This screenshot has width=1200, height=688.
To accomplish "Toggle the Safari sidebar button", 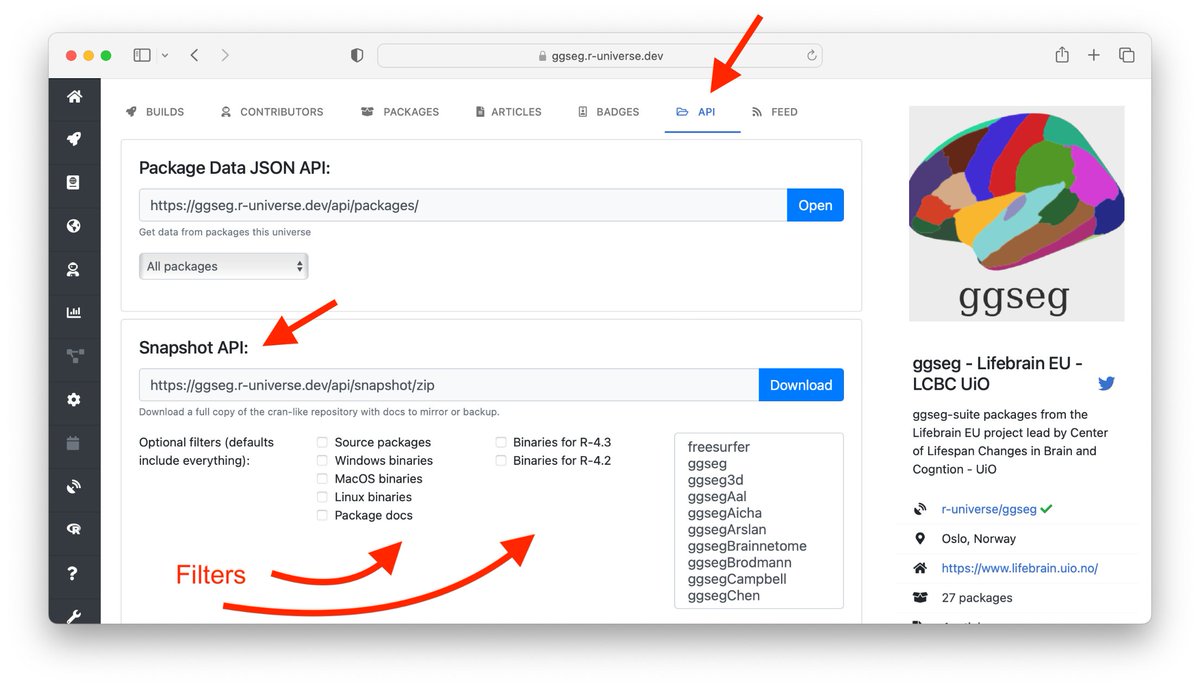I will 142,55.
